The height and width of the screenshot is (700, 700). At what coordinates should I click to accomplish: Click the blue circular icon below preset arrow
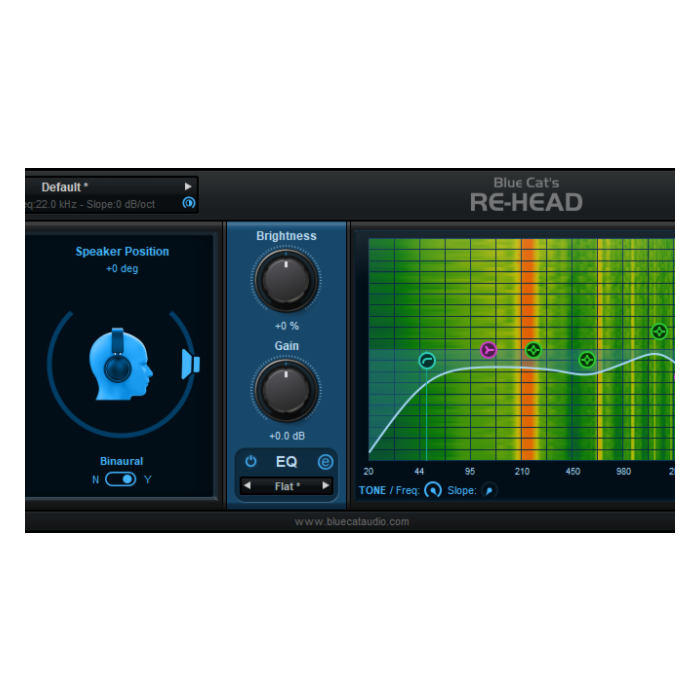click(189, 203)
